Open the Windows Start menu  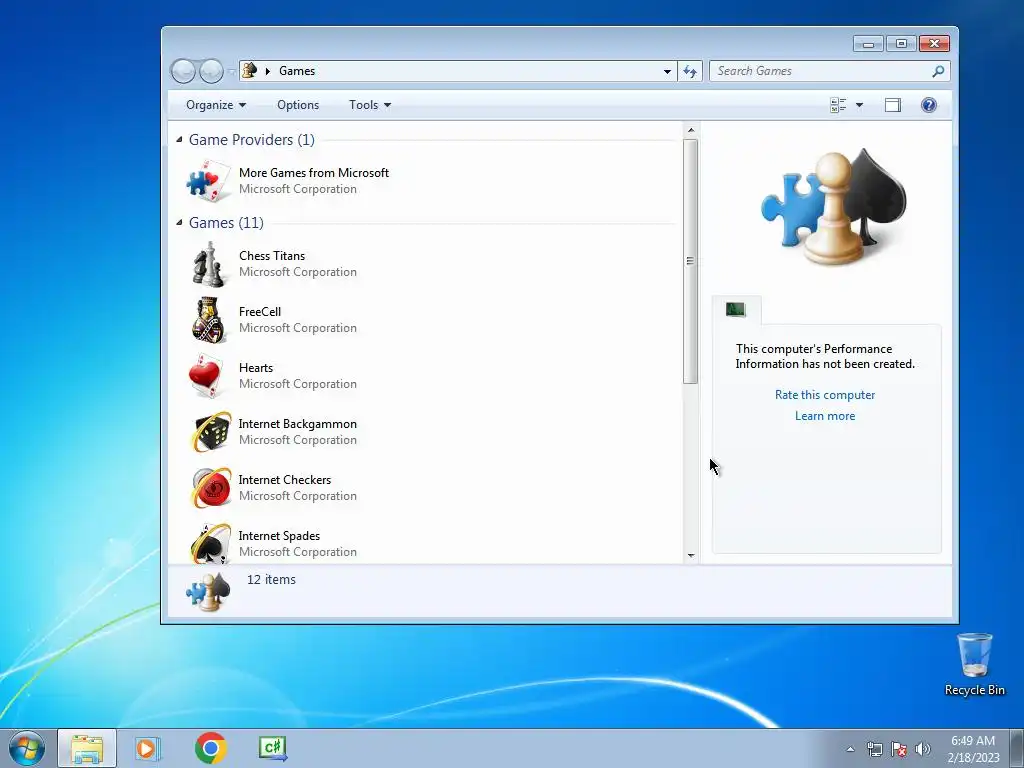[x=27, y=748]
